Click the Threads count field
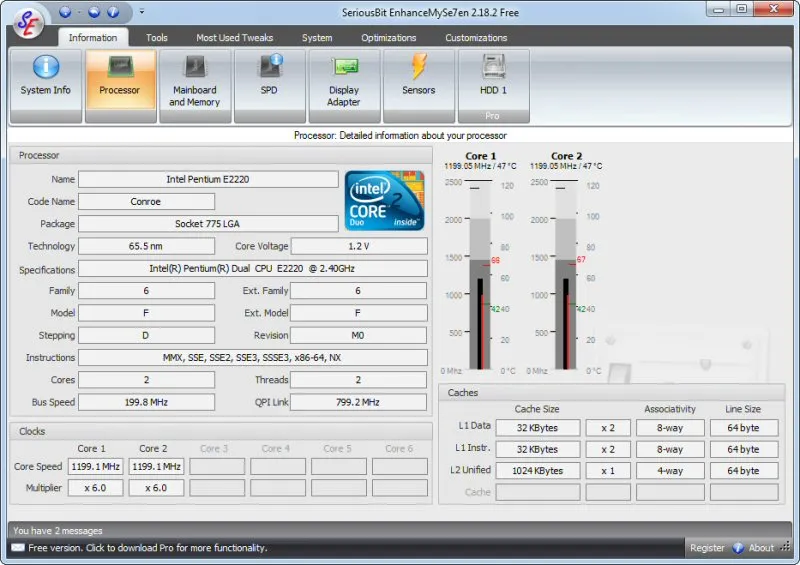This screenshot has width=800, height=565. point(359,380)
